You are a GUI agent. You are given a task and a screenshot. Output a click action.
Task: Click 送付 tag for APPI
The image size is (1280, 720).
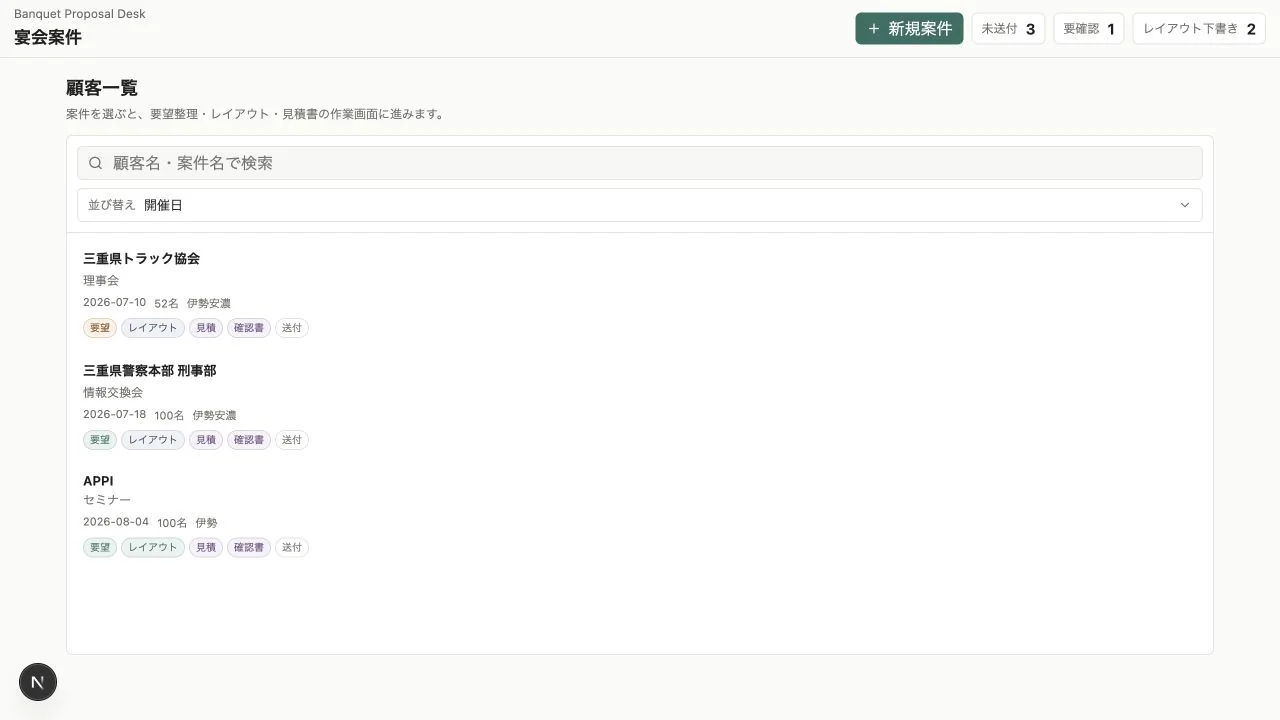[x=292, y=548]
